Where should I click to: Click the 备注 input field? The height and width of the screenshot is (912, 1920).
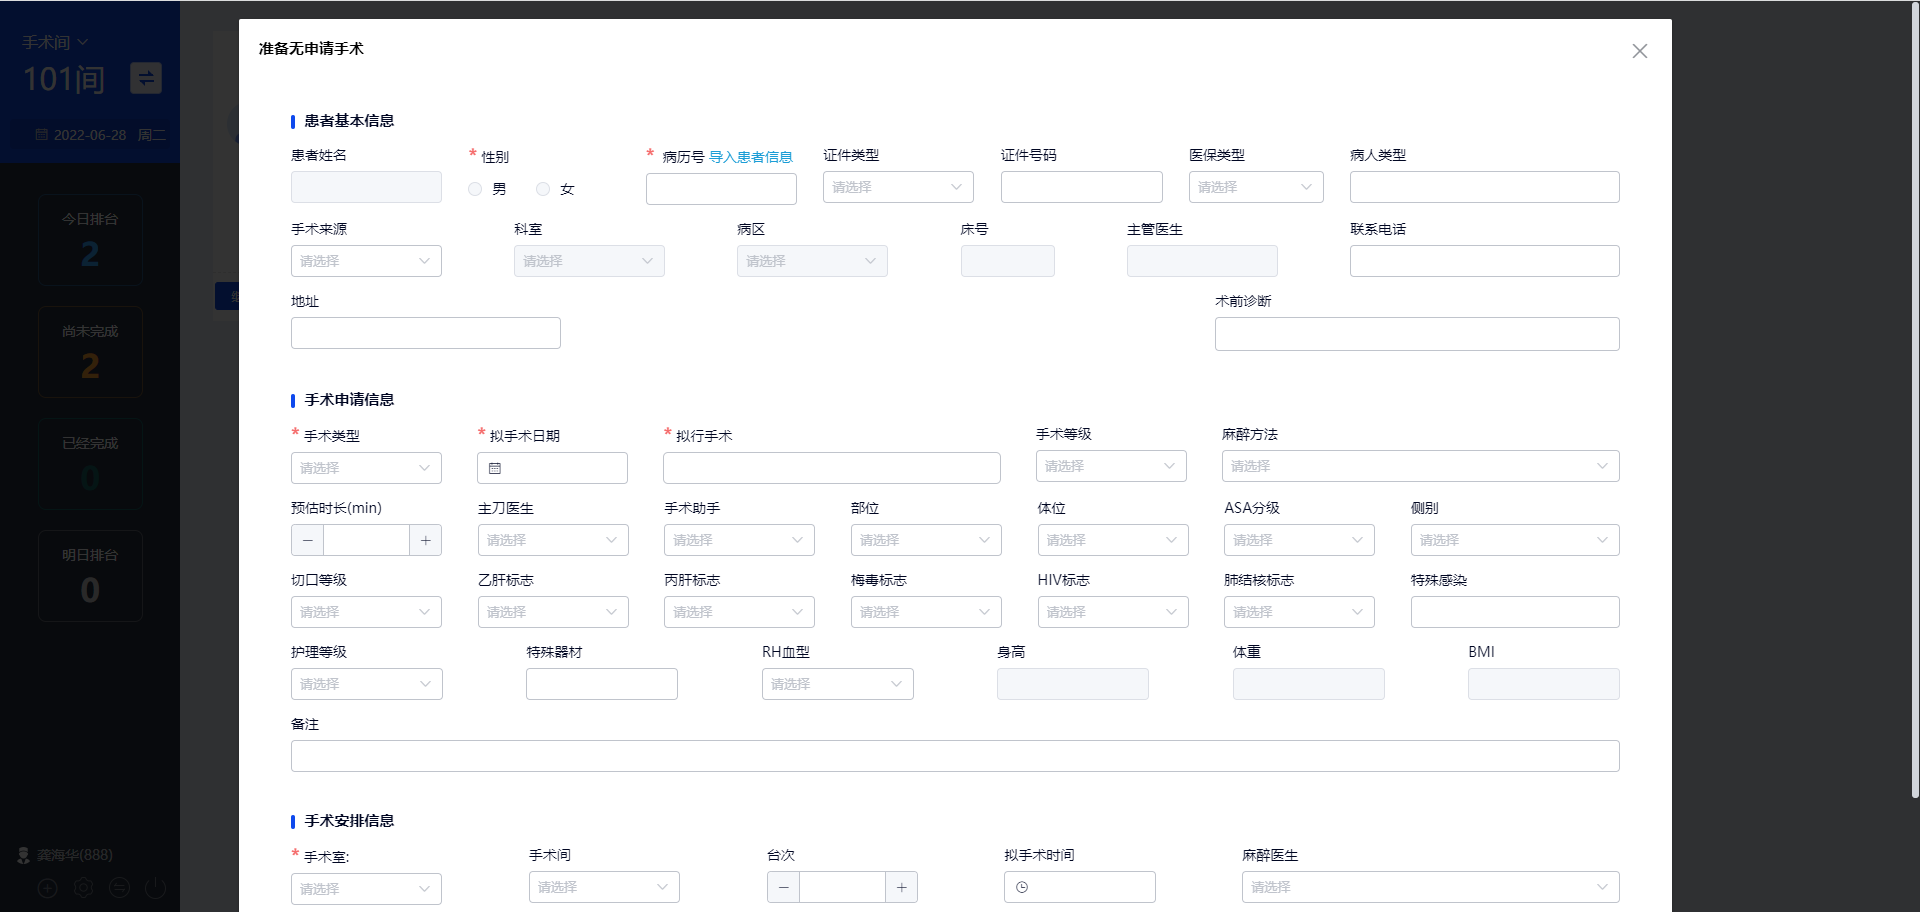coord(955,756)
